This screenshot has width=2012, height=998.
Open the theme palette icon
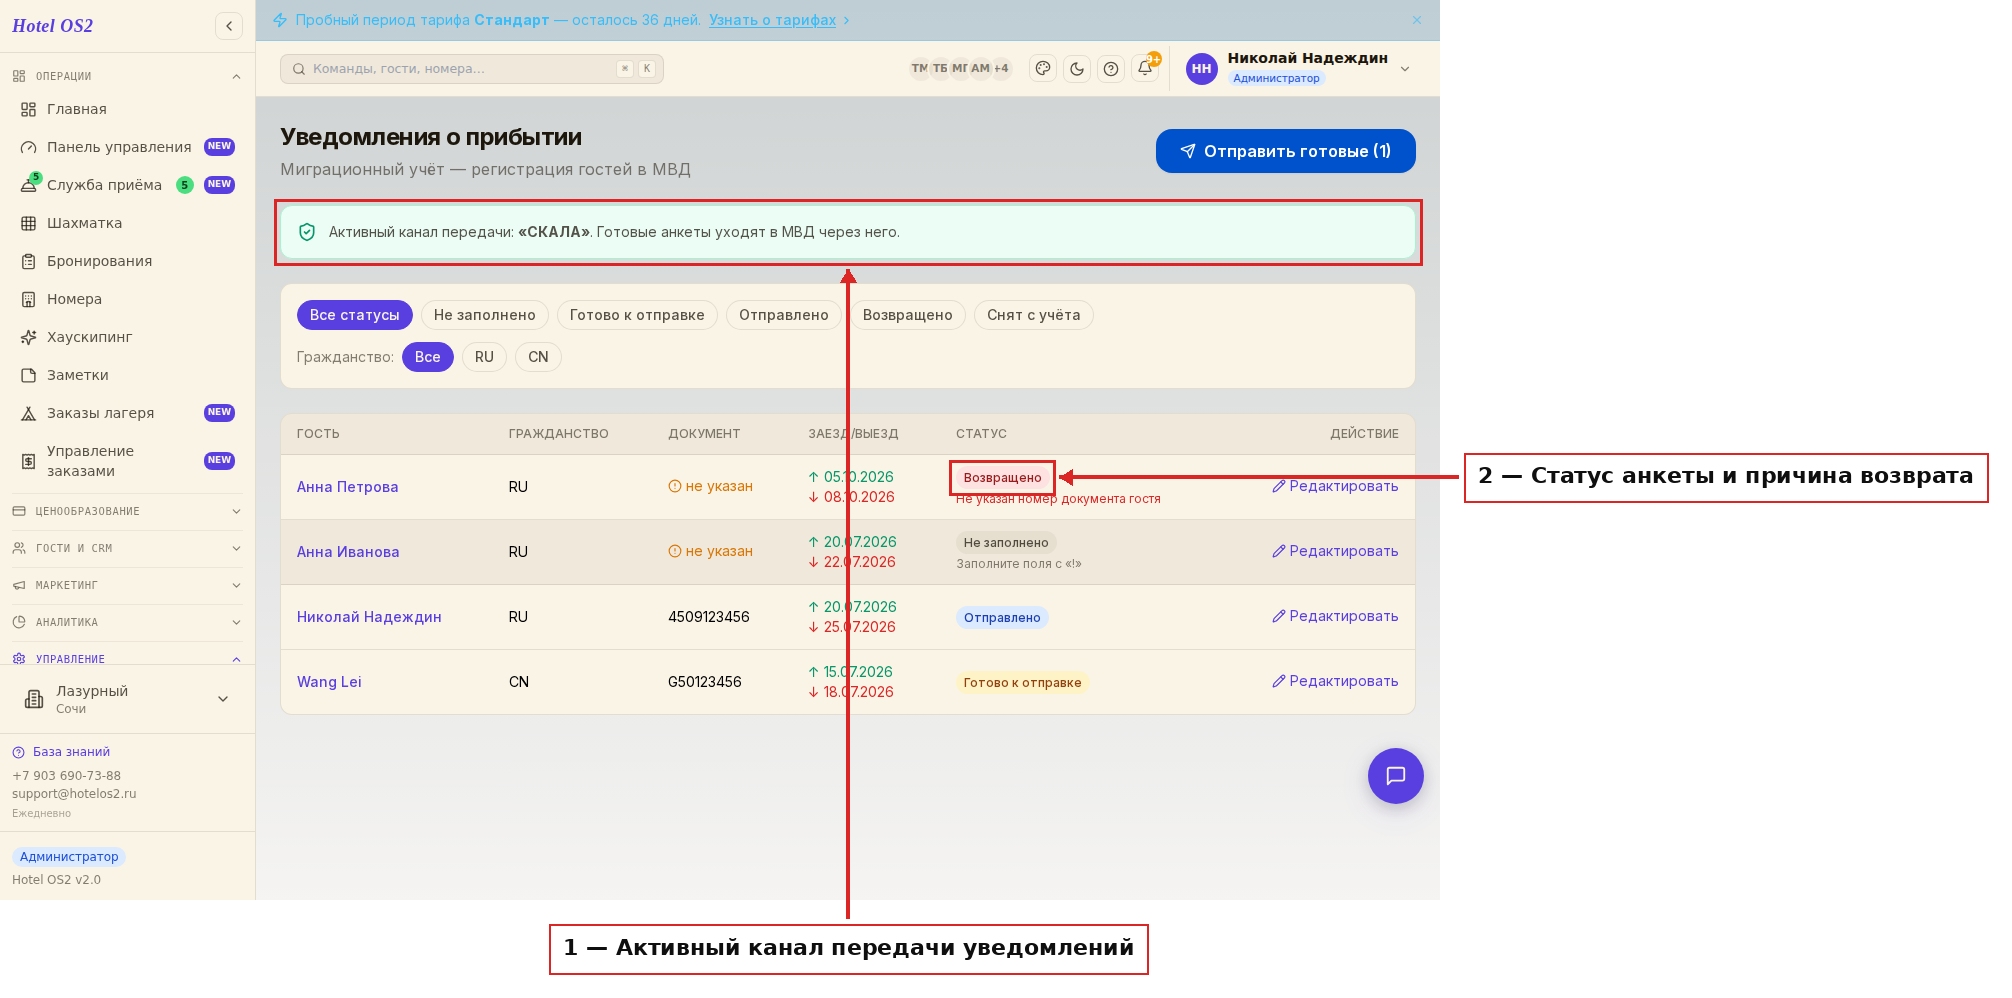1043,69
